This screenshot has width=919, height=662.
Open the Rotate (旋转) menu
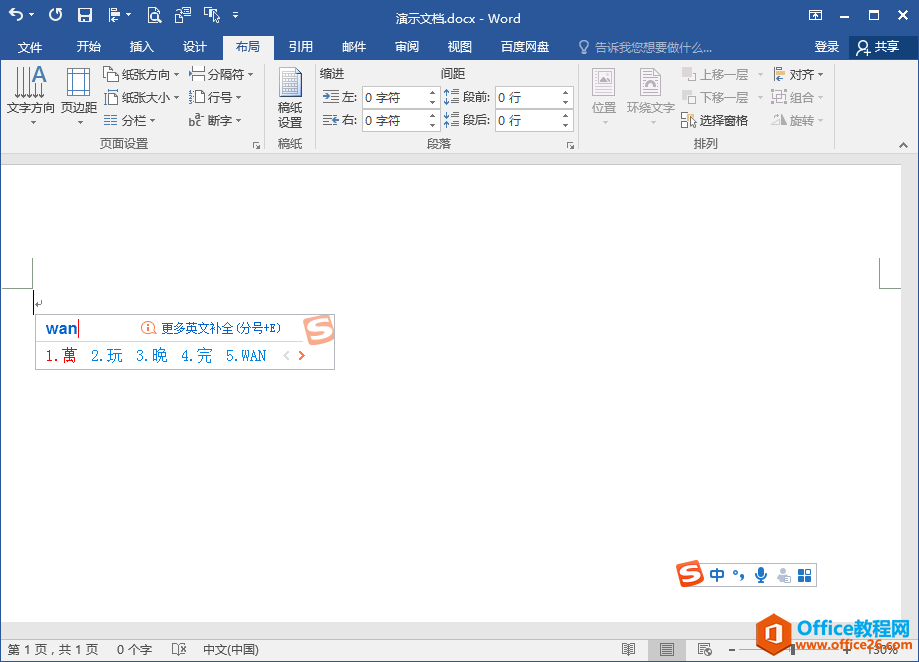pos(798,120)
